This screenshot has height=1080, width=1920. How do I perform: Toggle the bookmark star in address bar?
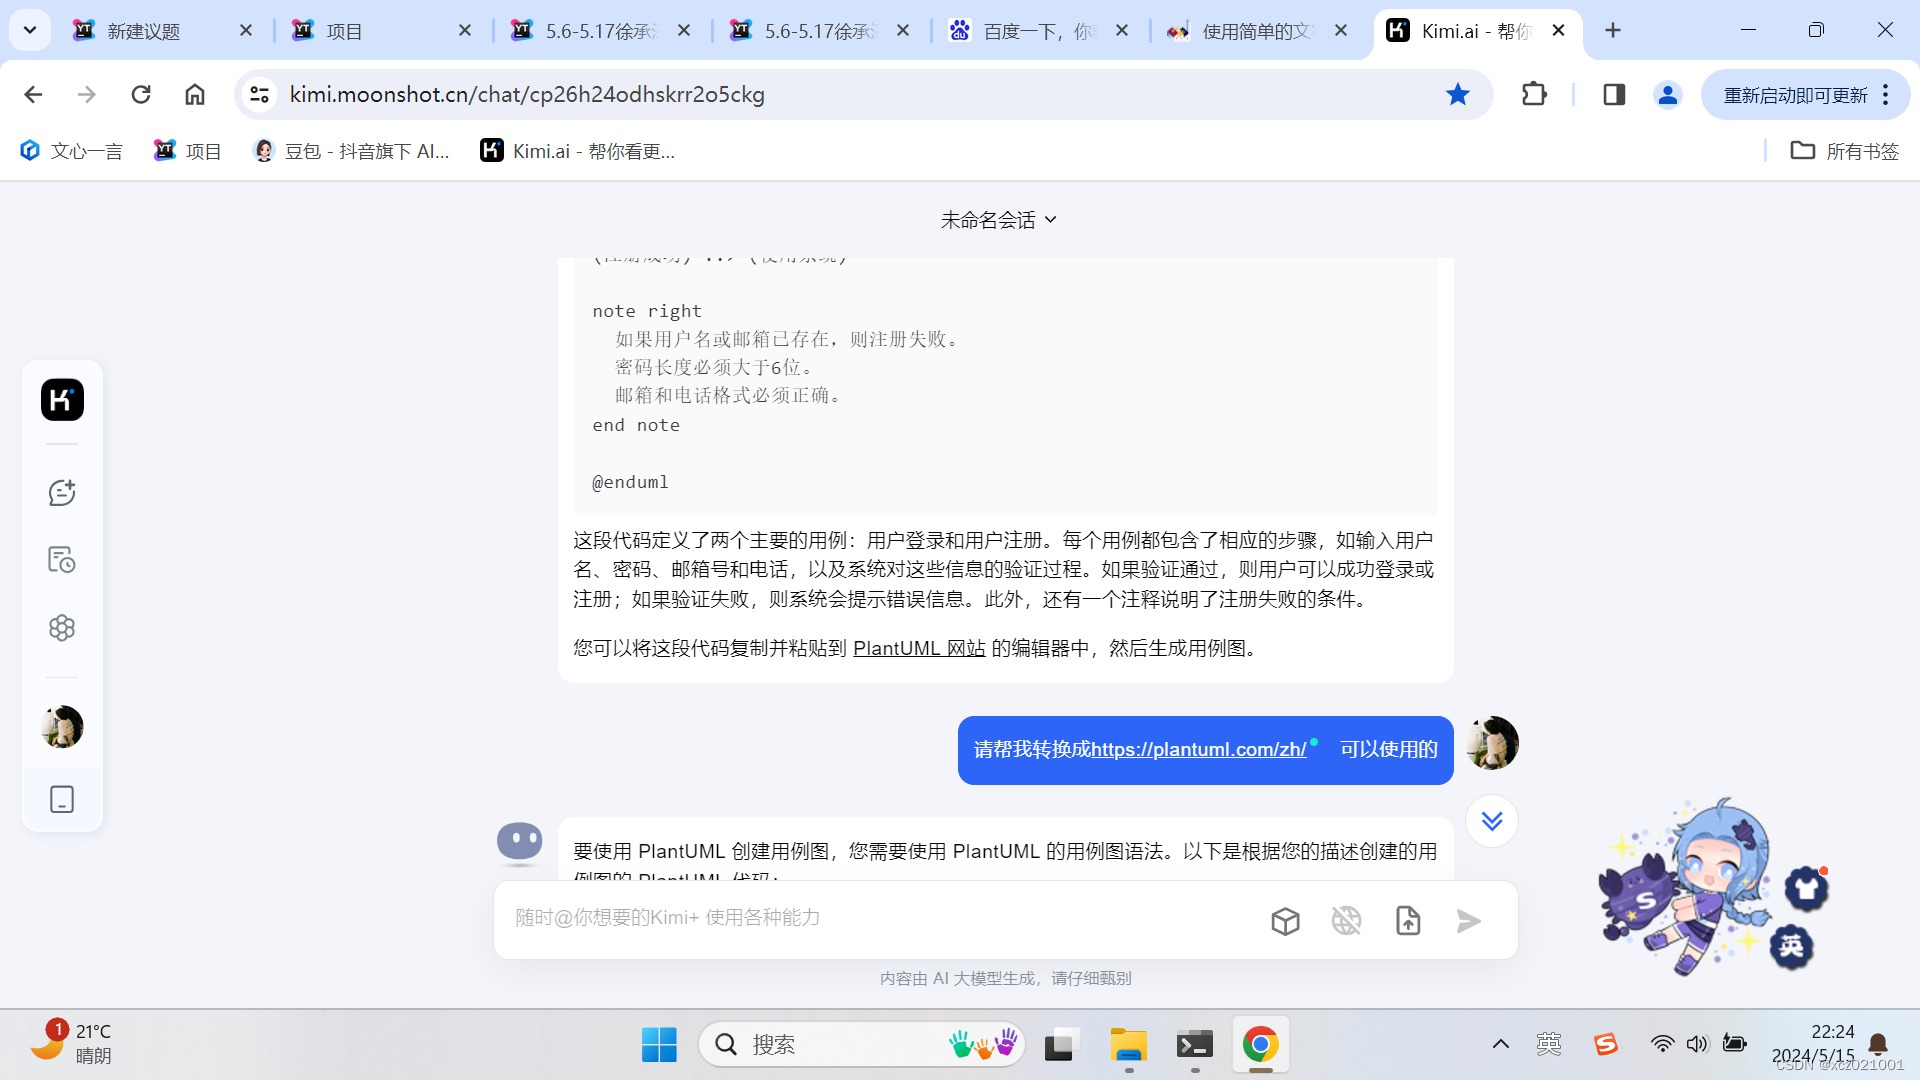[x=1457, y=95]
